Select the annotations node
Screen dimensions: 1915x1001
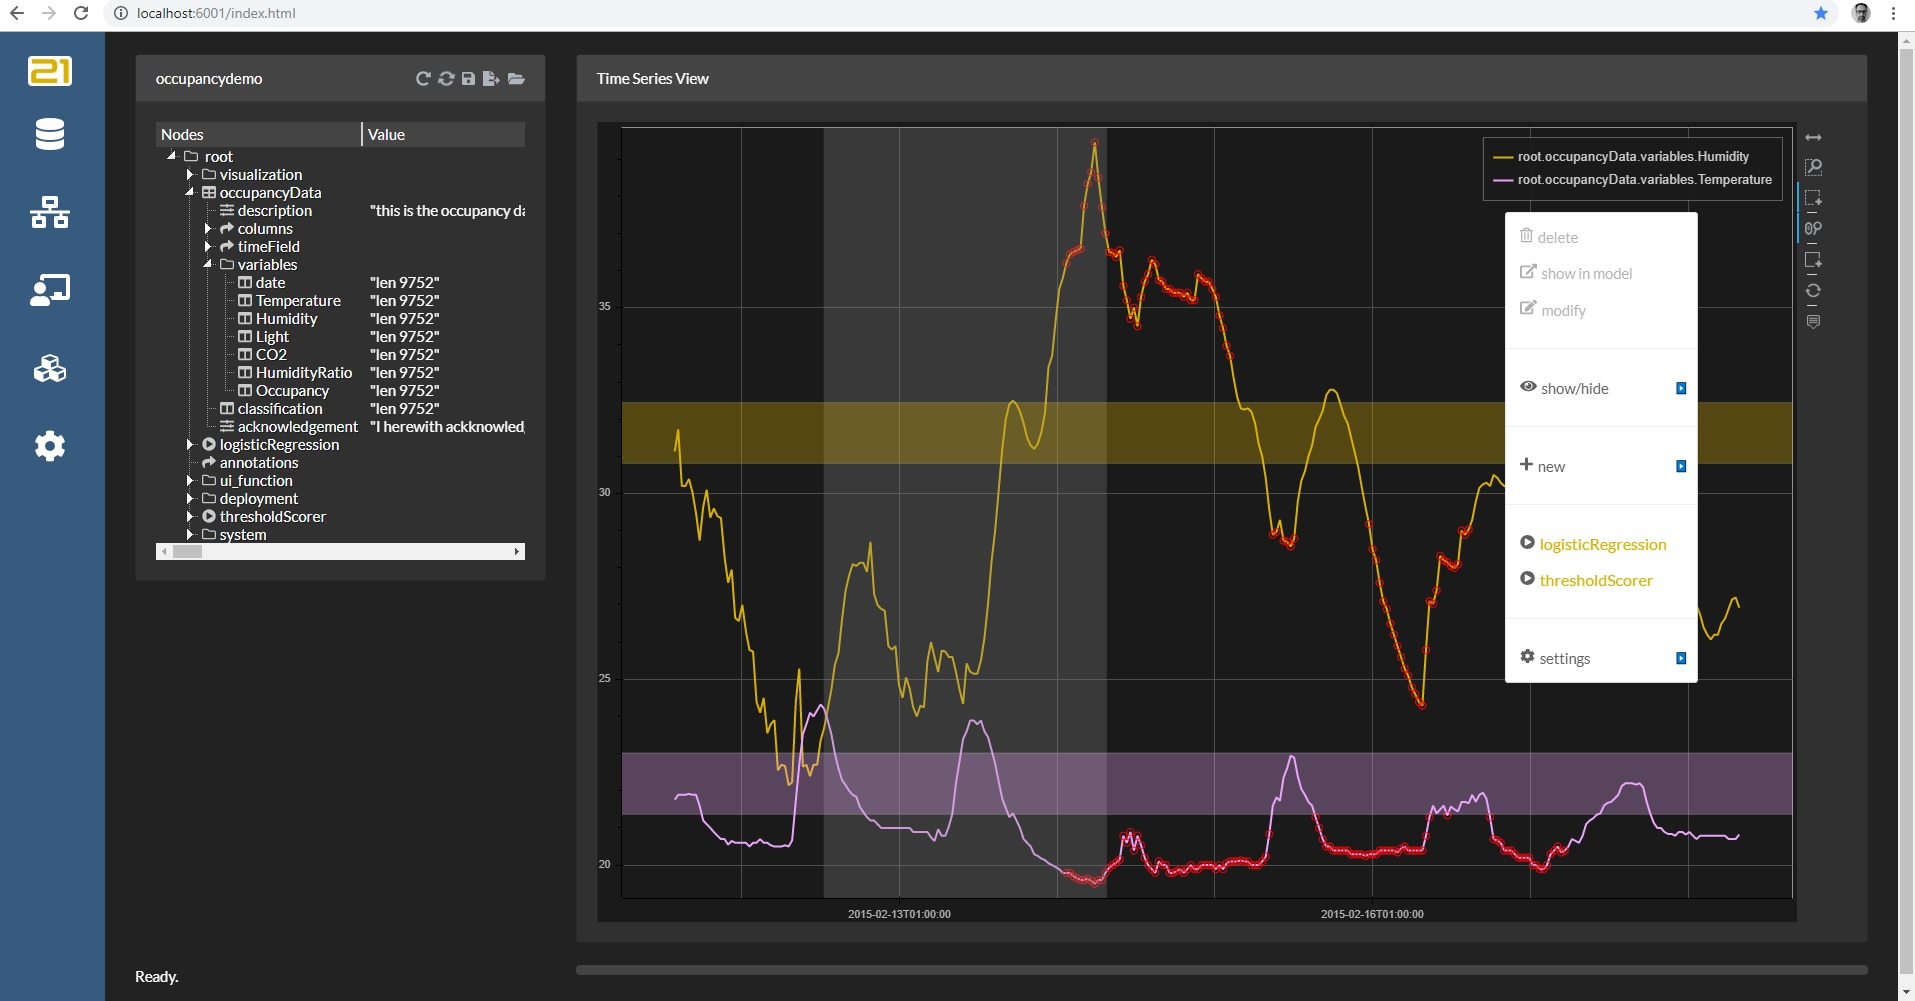tap(259, 463)
